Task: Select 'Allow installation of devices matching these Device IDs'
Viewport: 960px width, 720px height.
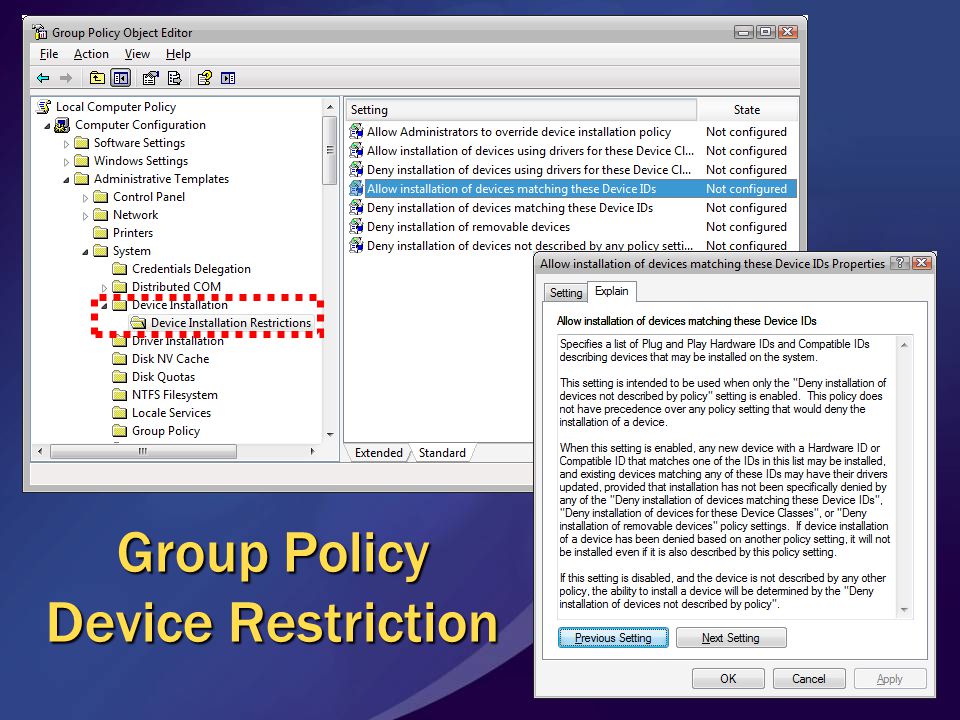Action: click(x=572, y=189)
